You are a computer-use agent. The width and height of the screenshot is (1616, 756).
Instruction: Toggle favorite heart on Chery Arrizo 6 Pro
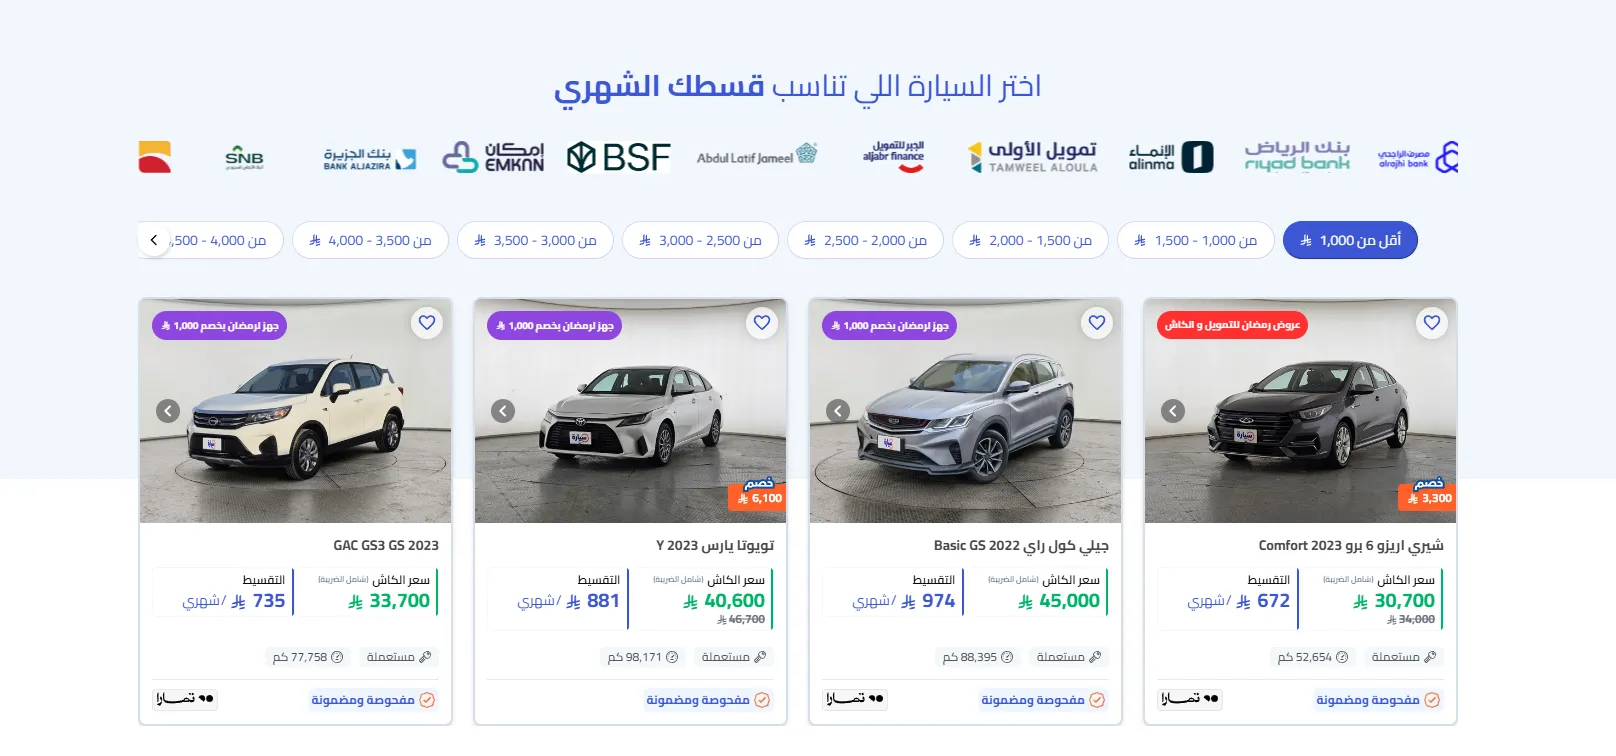click(1431, 323)
